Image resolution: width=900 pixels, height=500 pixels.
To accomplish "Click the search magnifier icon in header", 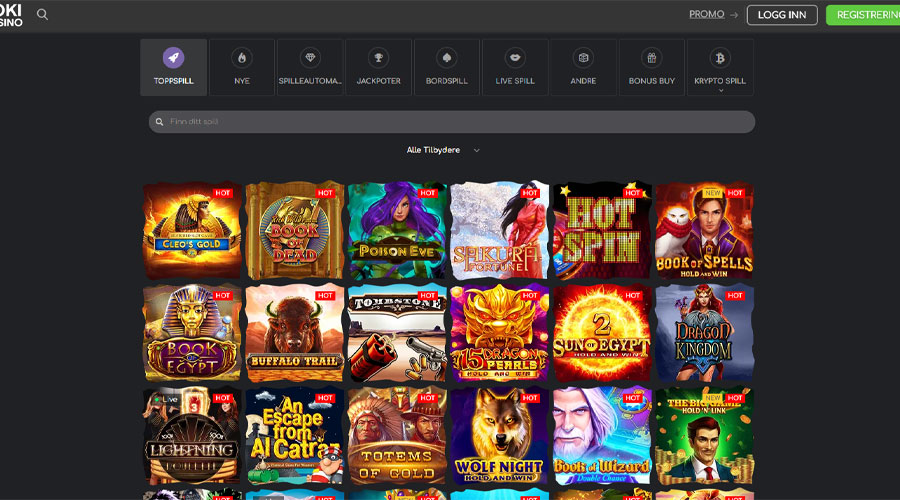I will click(x=42, y=14).
